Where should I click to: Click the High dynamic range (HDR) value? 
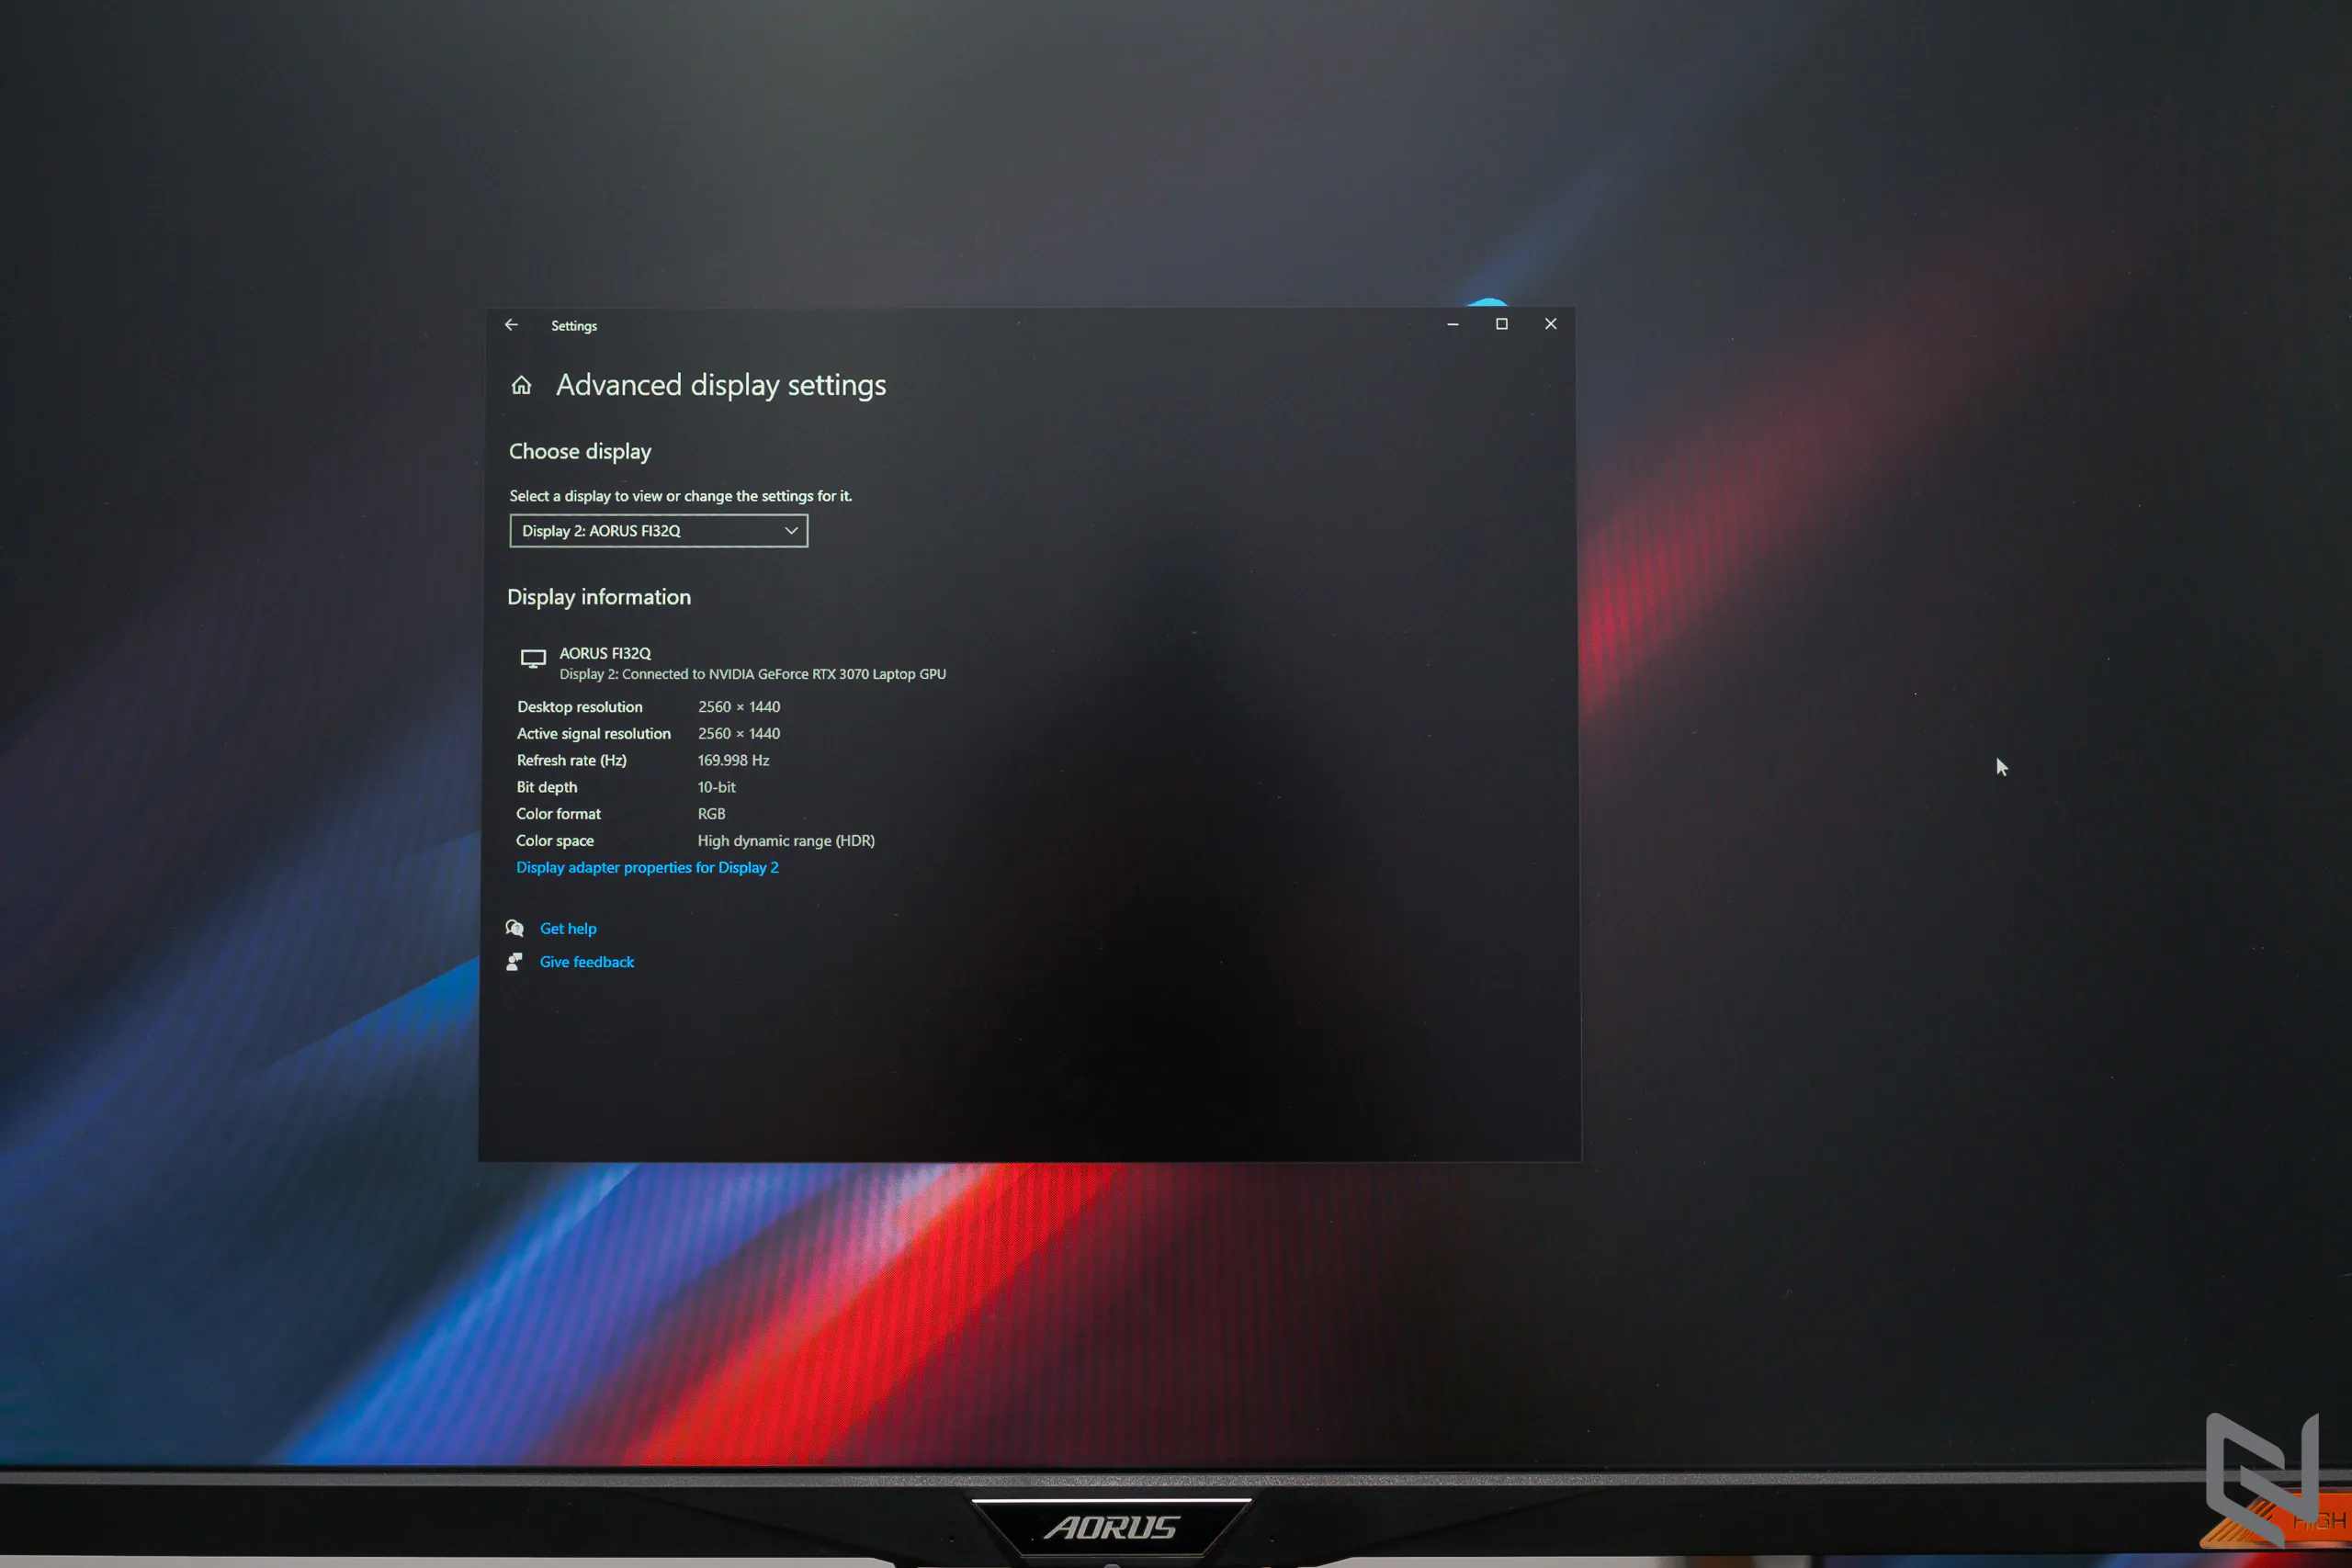click(x=786, y=840)
